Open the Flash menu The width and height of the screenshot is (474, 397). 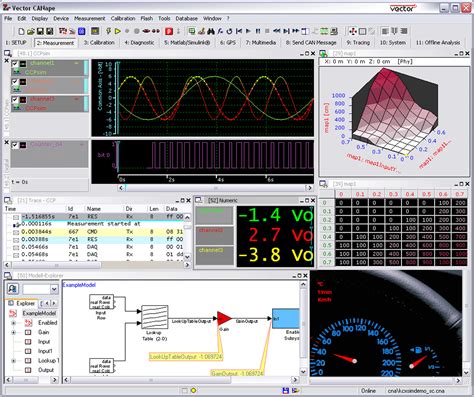click(146, 19)
